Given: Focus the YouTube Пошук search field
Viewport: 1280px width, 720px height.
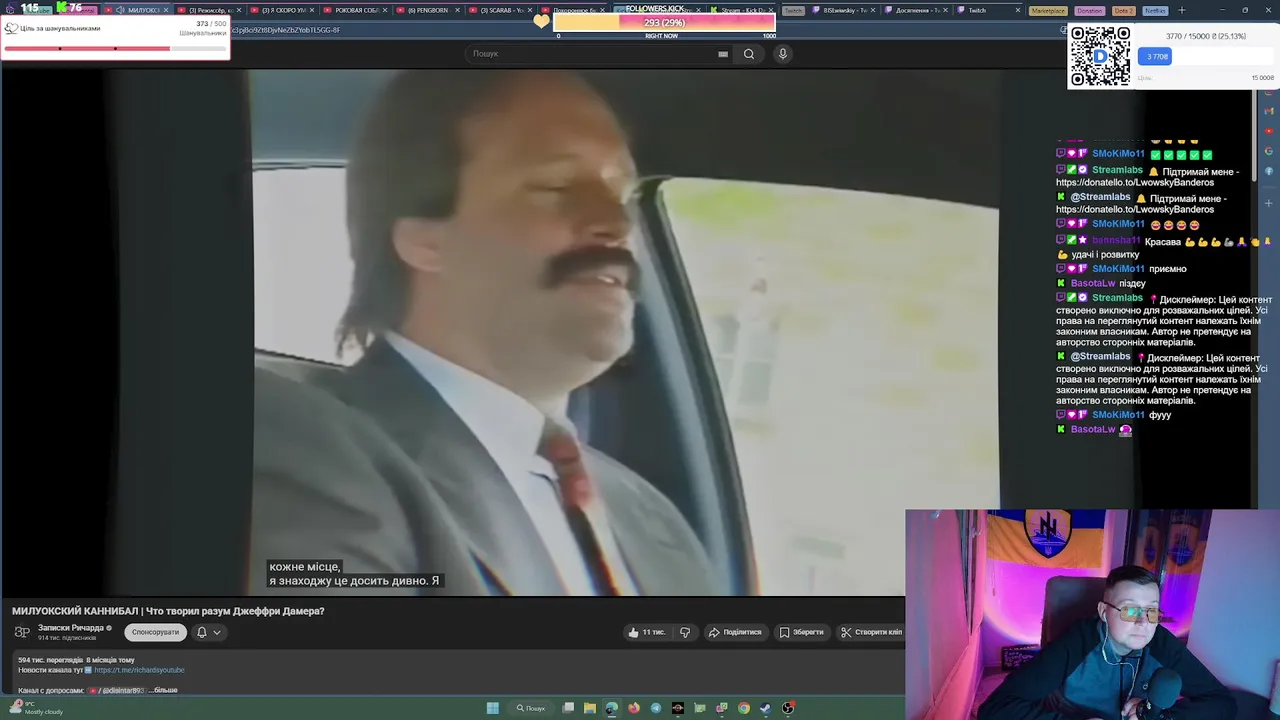Looking at the screenshot, I should click(x=590, y=54).
